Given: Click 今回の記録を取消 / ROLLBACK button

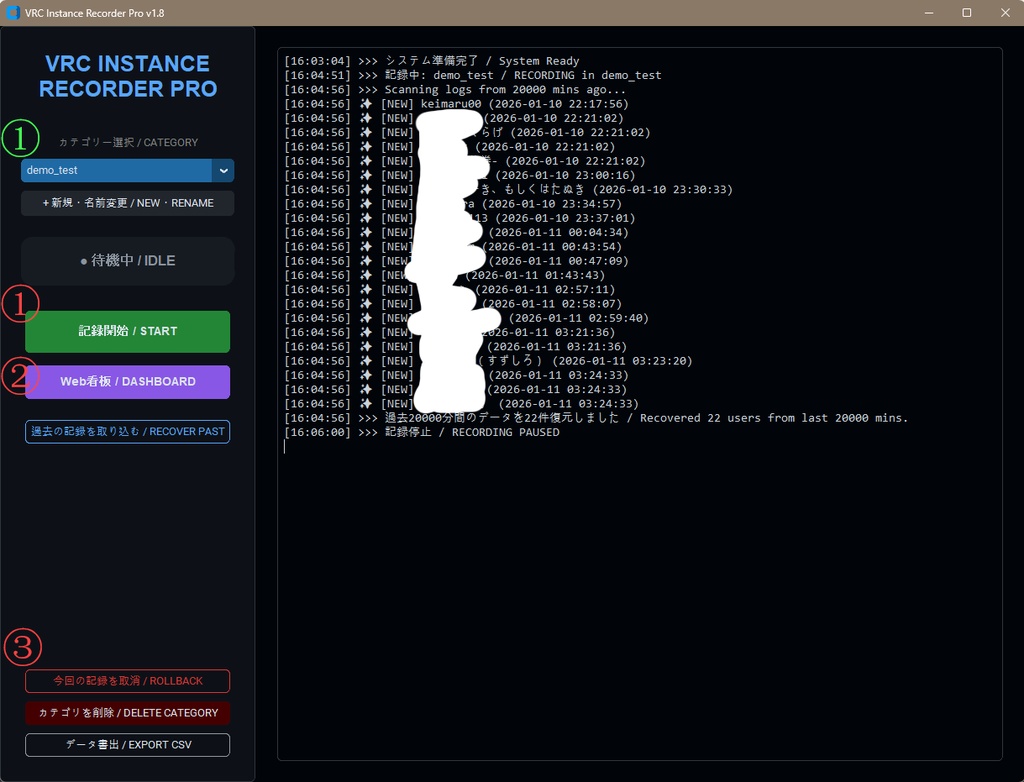Looking at the screenshot, I should click(127, 681).
